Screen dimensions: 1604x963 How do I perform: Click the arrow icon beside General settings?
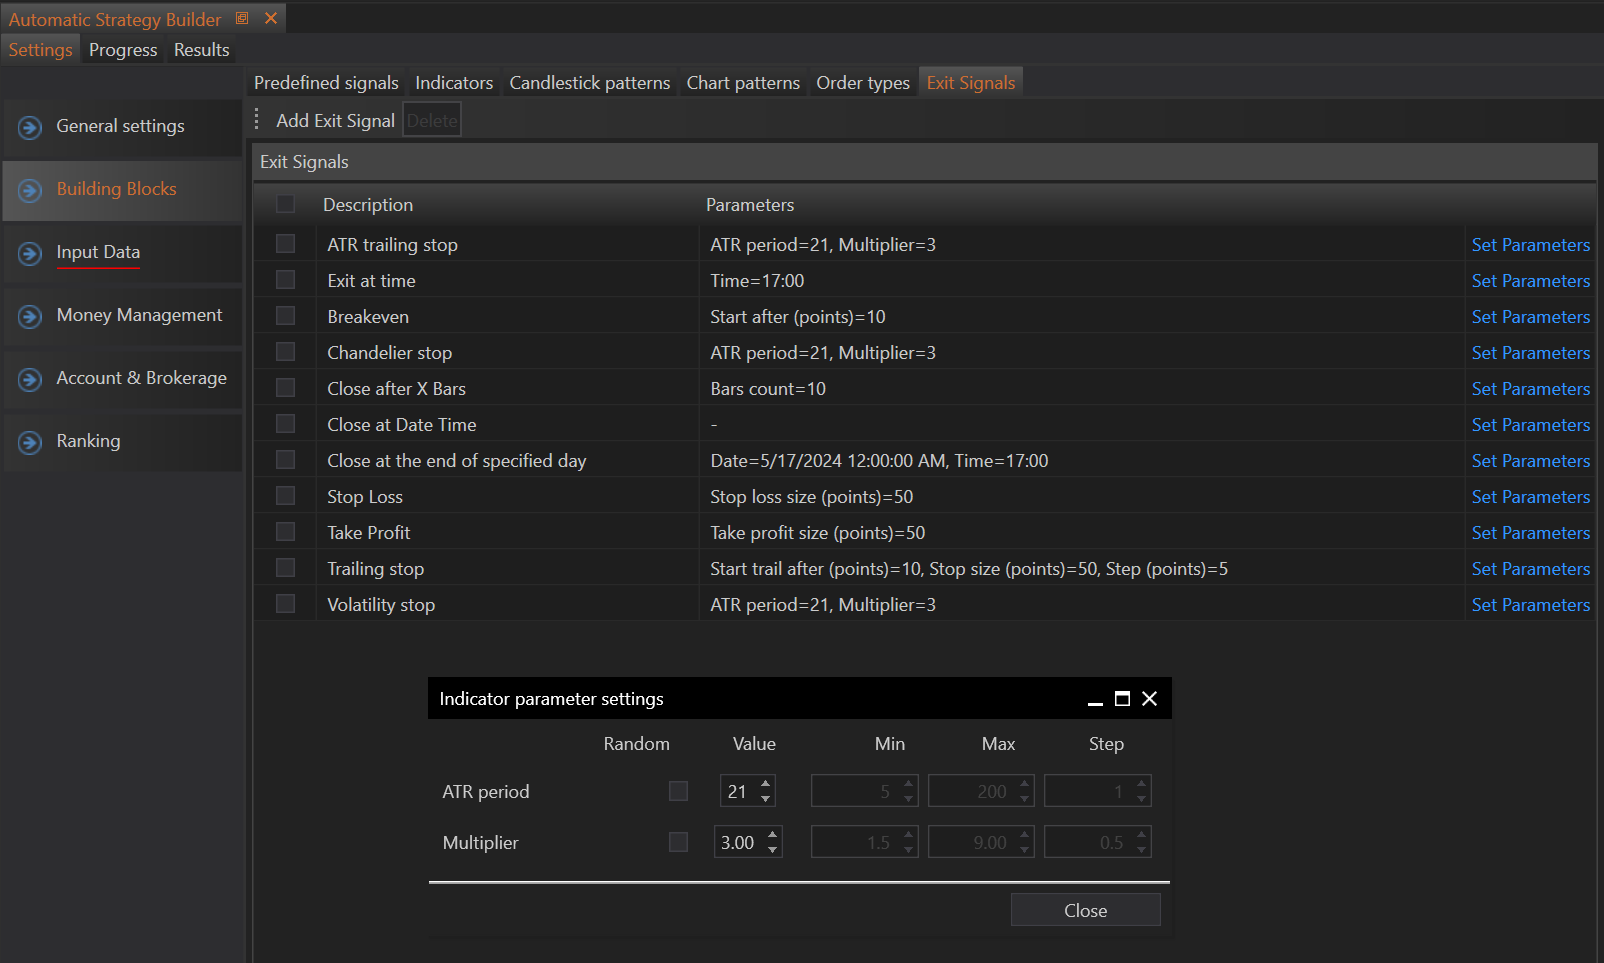coord(30,127)
